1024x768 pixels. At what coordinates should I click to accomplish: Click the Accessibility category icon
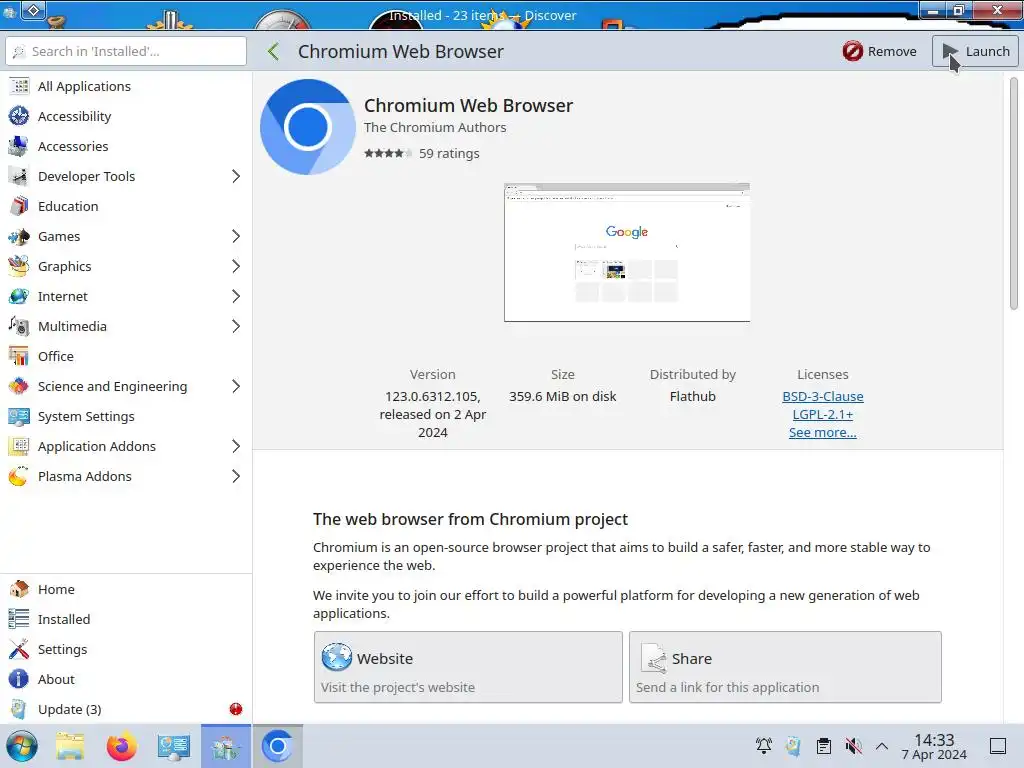(19, 116)
